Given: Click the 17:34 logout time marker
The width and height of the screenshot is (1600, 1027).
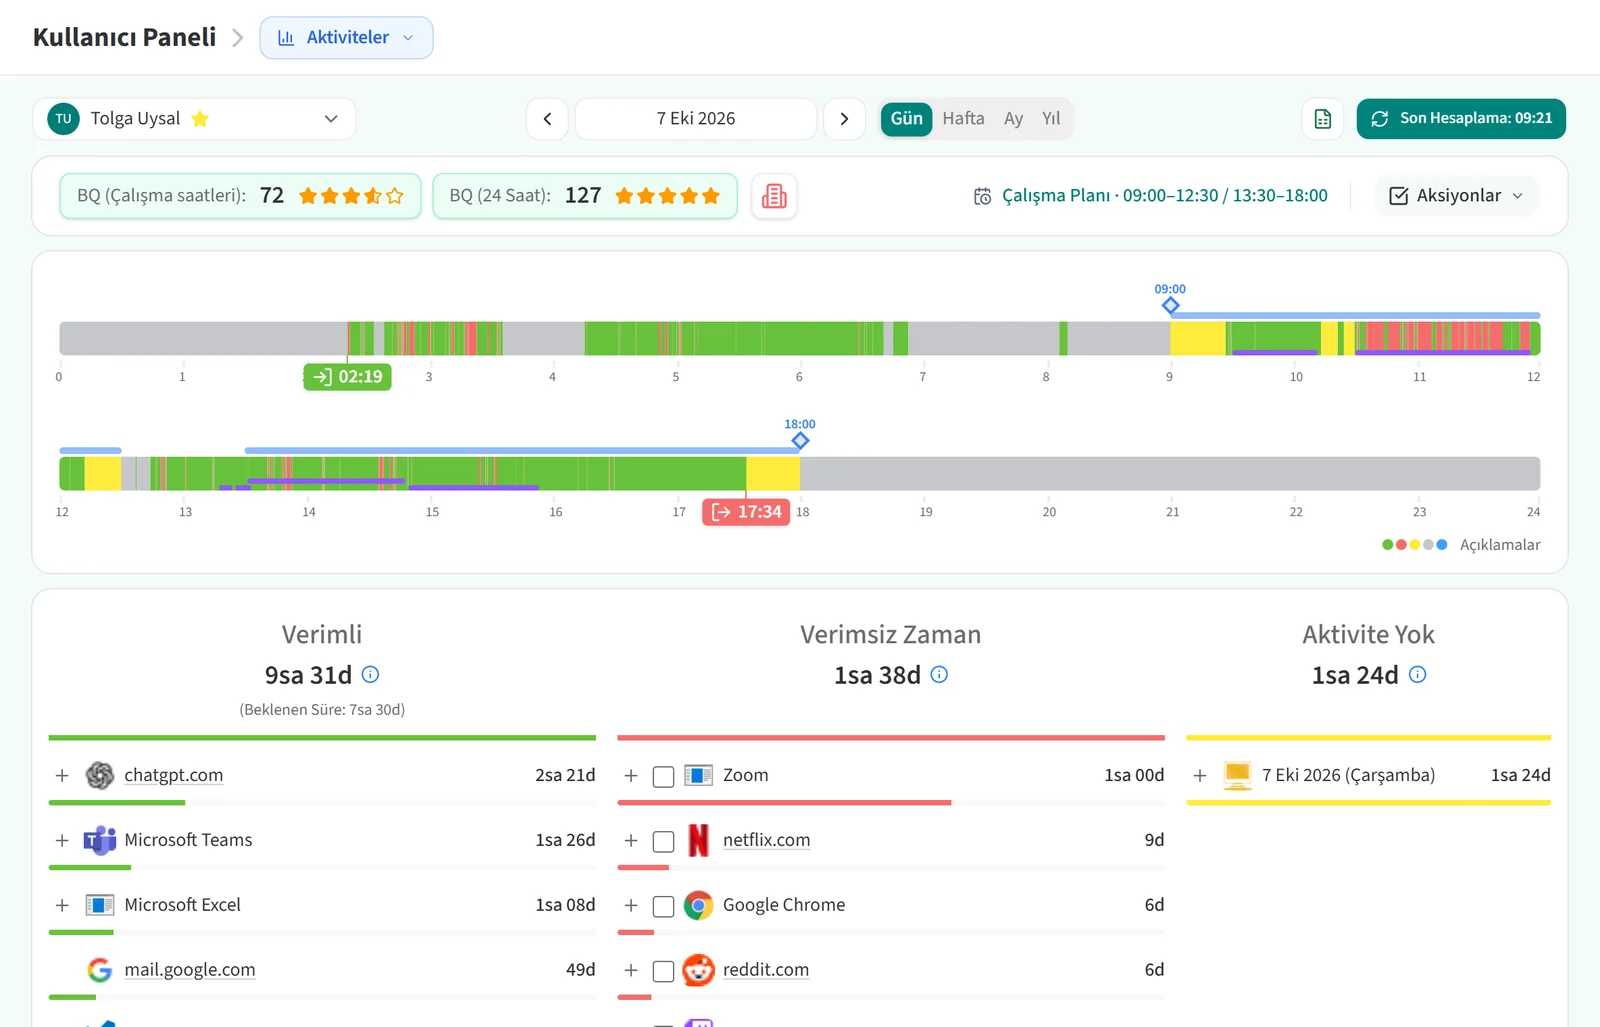Looking at the screenshot, I should tap(746, 512).
